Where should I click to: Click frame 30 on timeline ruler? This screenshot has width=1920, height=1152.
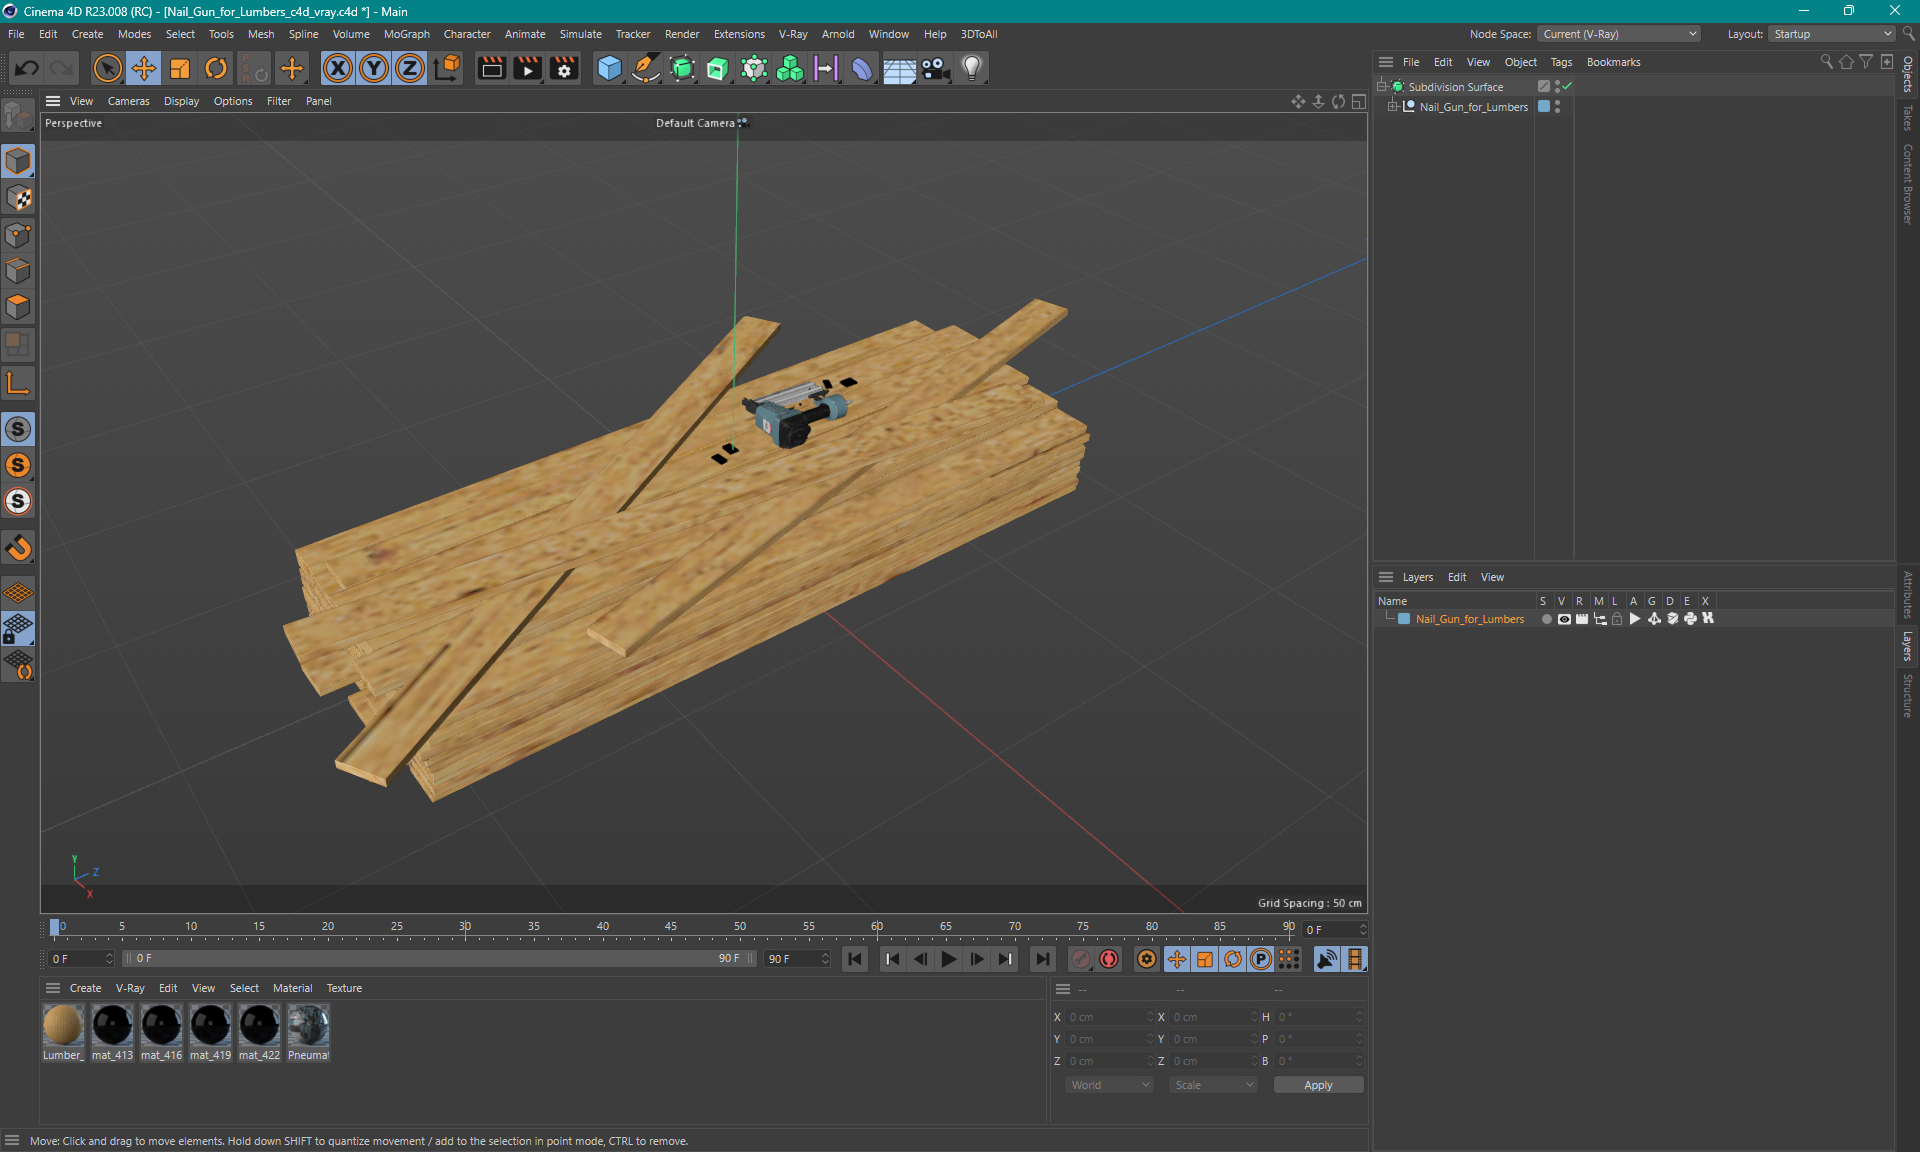pos(465,927)
